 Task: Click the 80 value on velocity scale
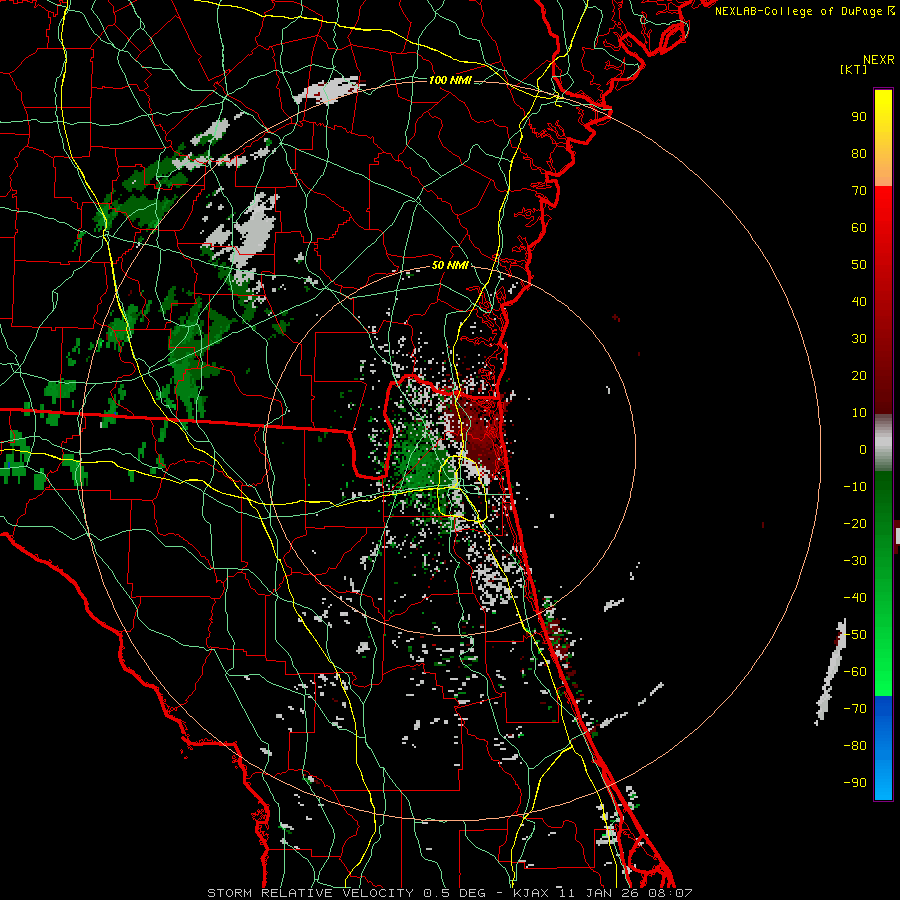tap(859, 154)
